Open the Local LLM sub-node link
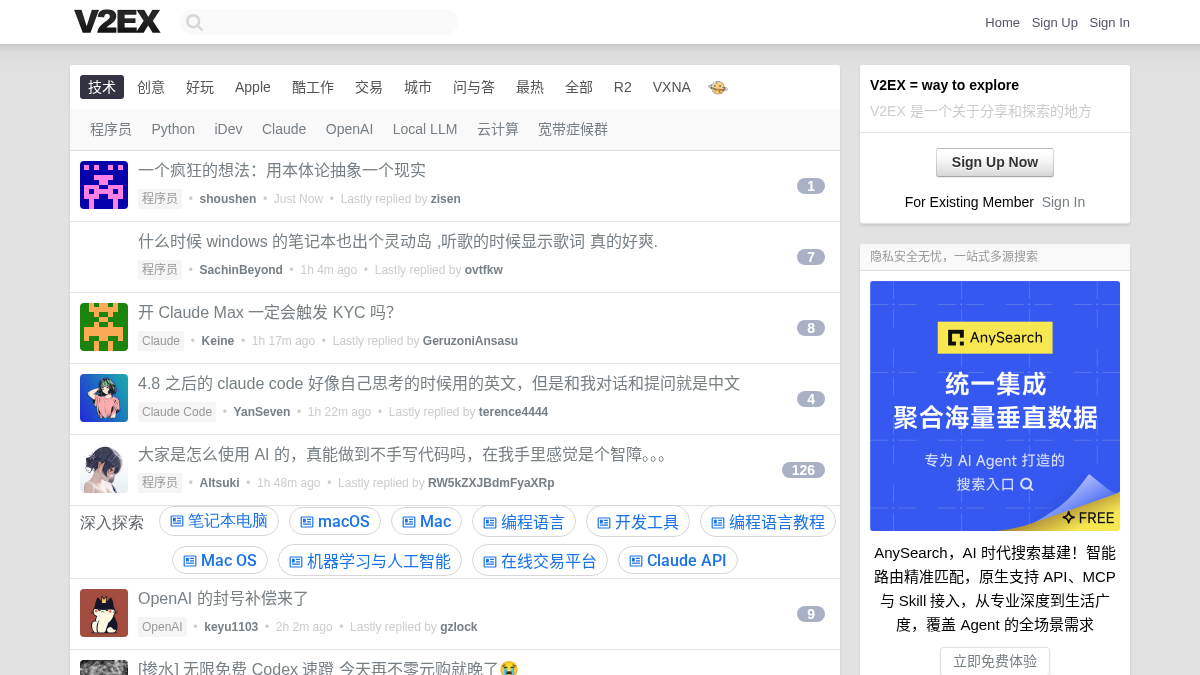 pos(425,129)
